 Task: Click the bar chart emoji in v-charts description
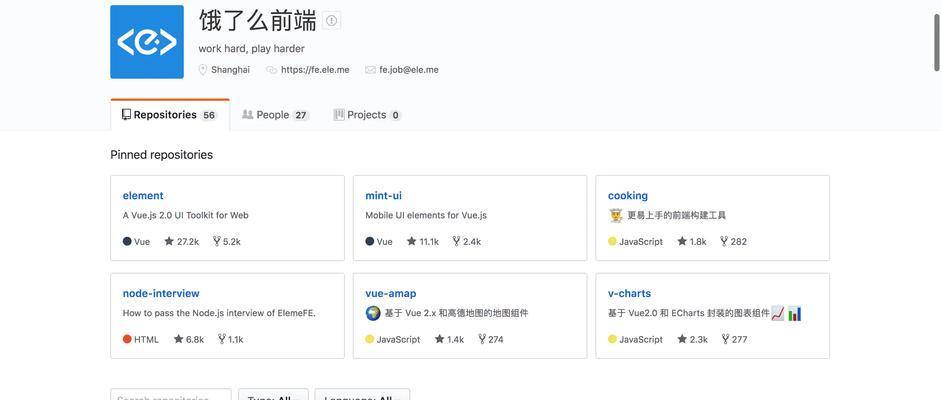(795, 313)
